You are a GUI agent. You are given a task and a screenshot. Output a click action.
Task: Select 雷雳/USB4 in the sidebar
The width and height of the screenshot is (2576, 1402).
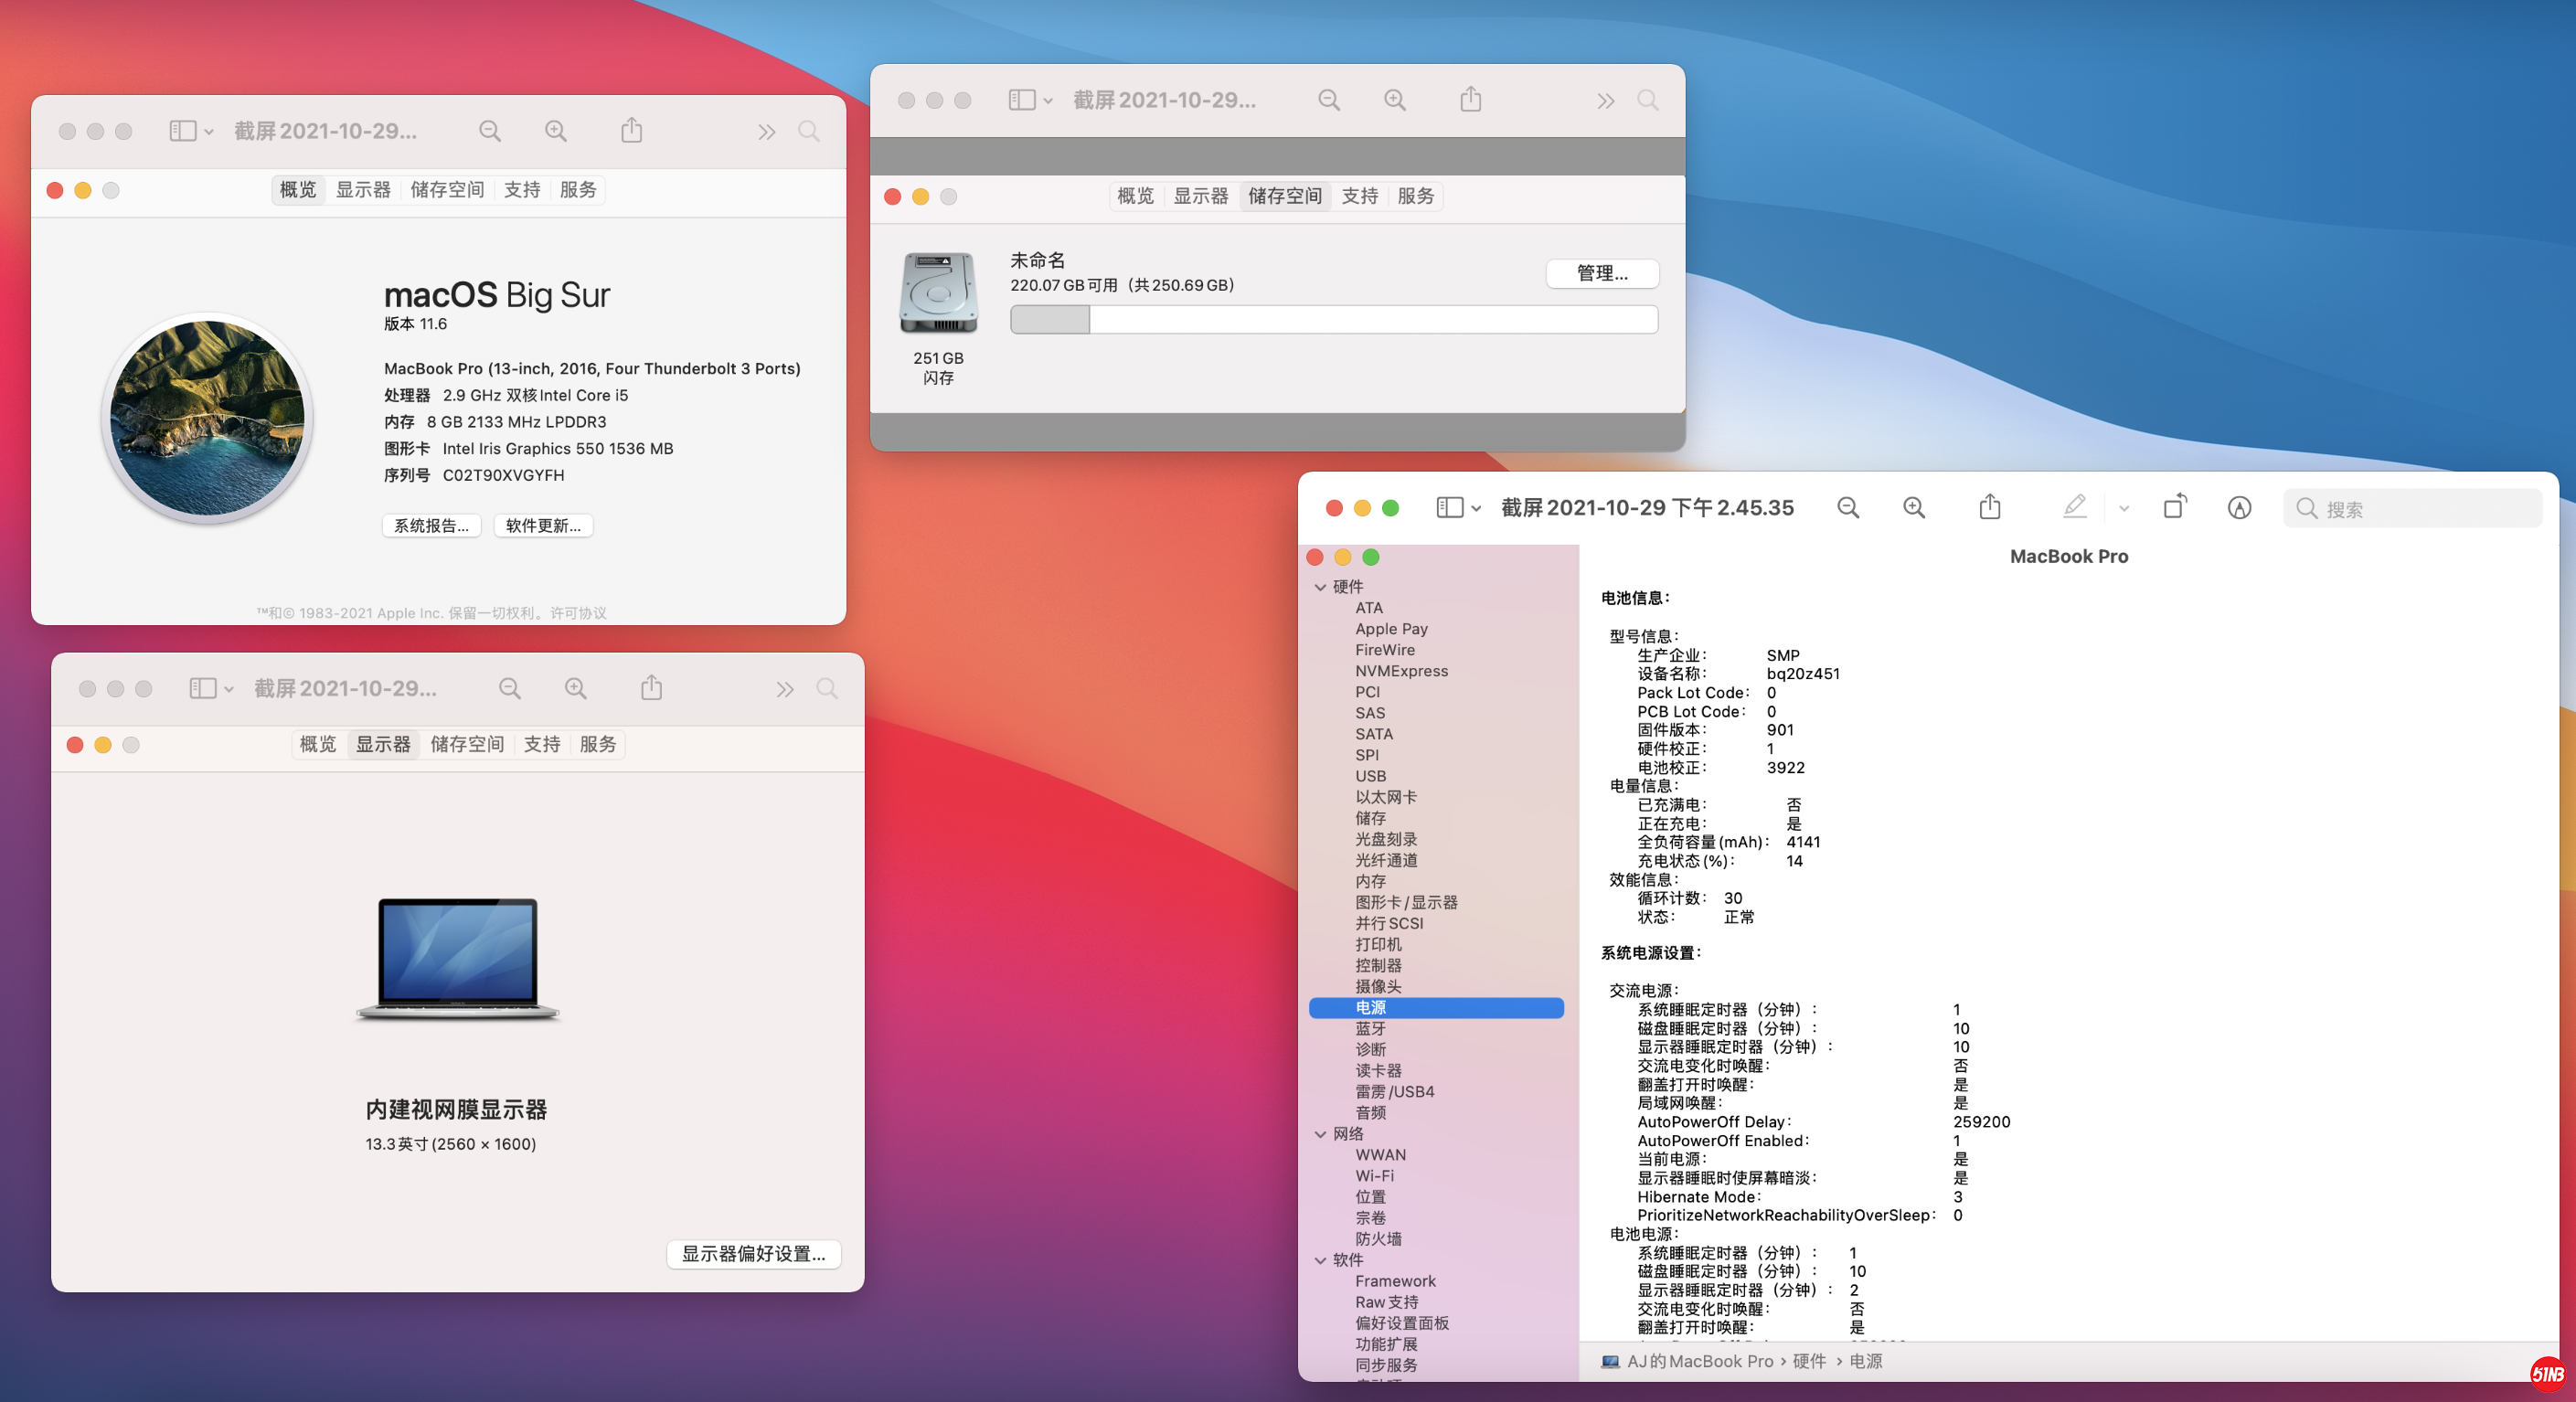(1395, 1092)
